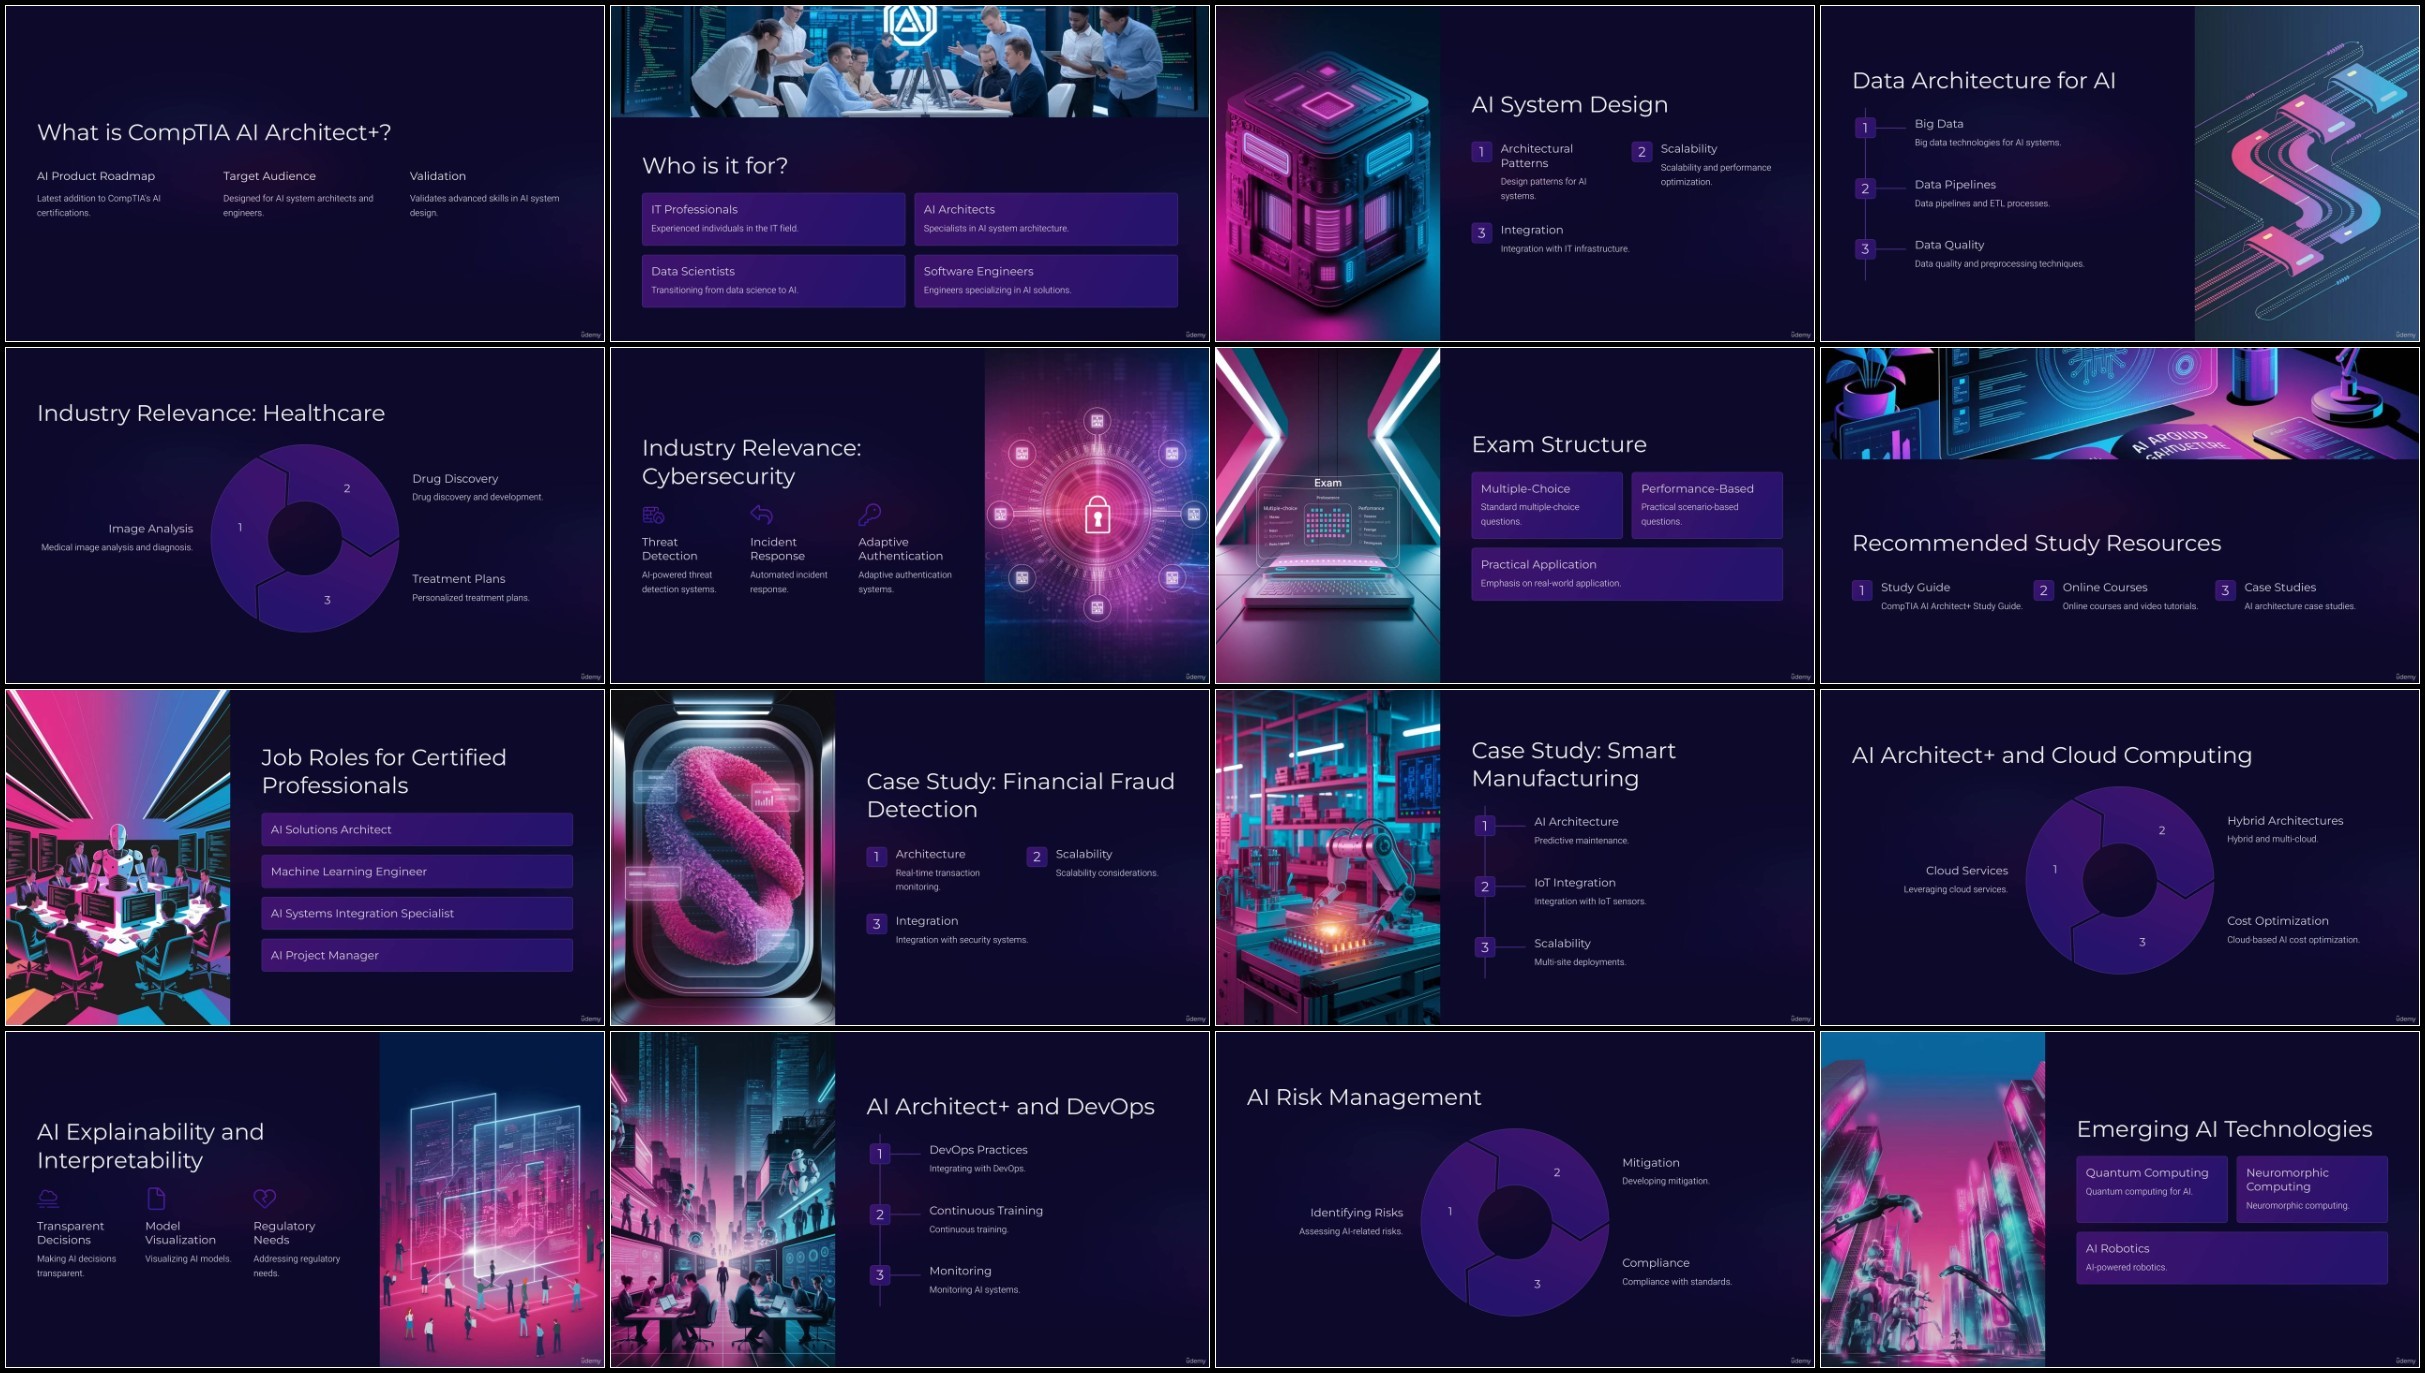Click the Incident Response arrow icon
2425x1373 pixels.
tap(761, 515)
